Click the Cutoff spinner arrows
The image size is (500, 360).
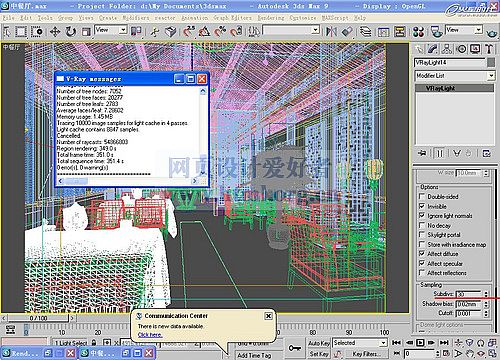pyautogui.click(x=486, y=313)
